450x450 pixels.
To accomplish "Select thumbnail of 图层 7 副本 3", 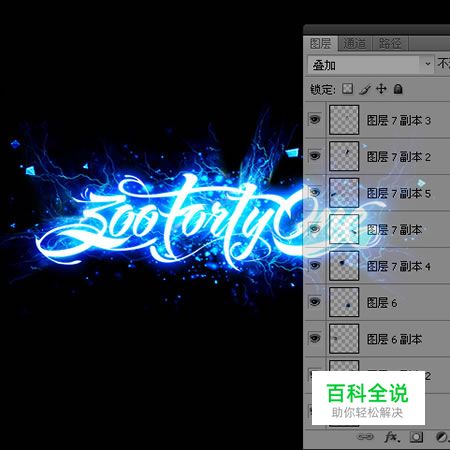I will (x=344, y=120).
